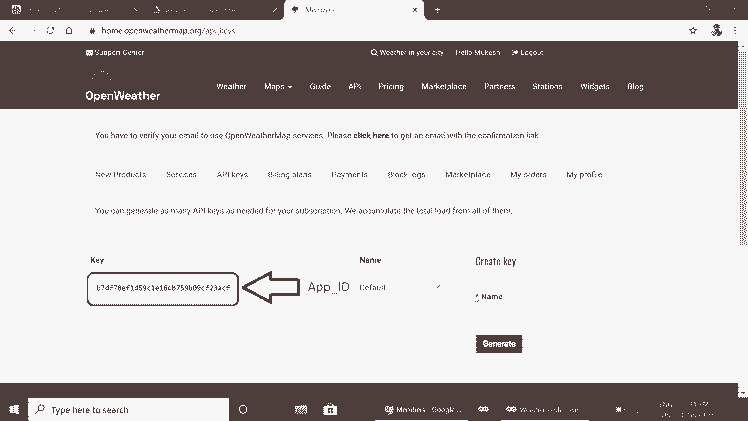Open Weather in your city search

point(407,52)
